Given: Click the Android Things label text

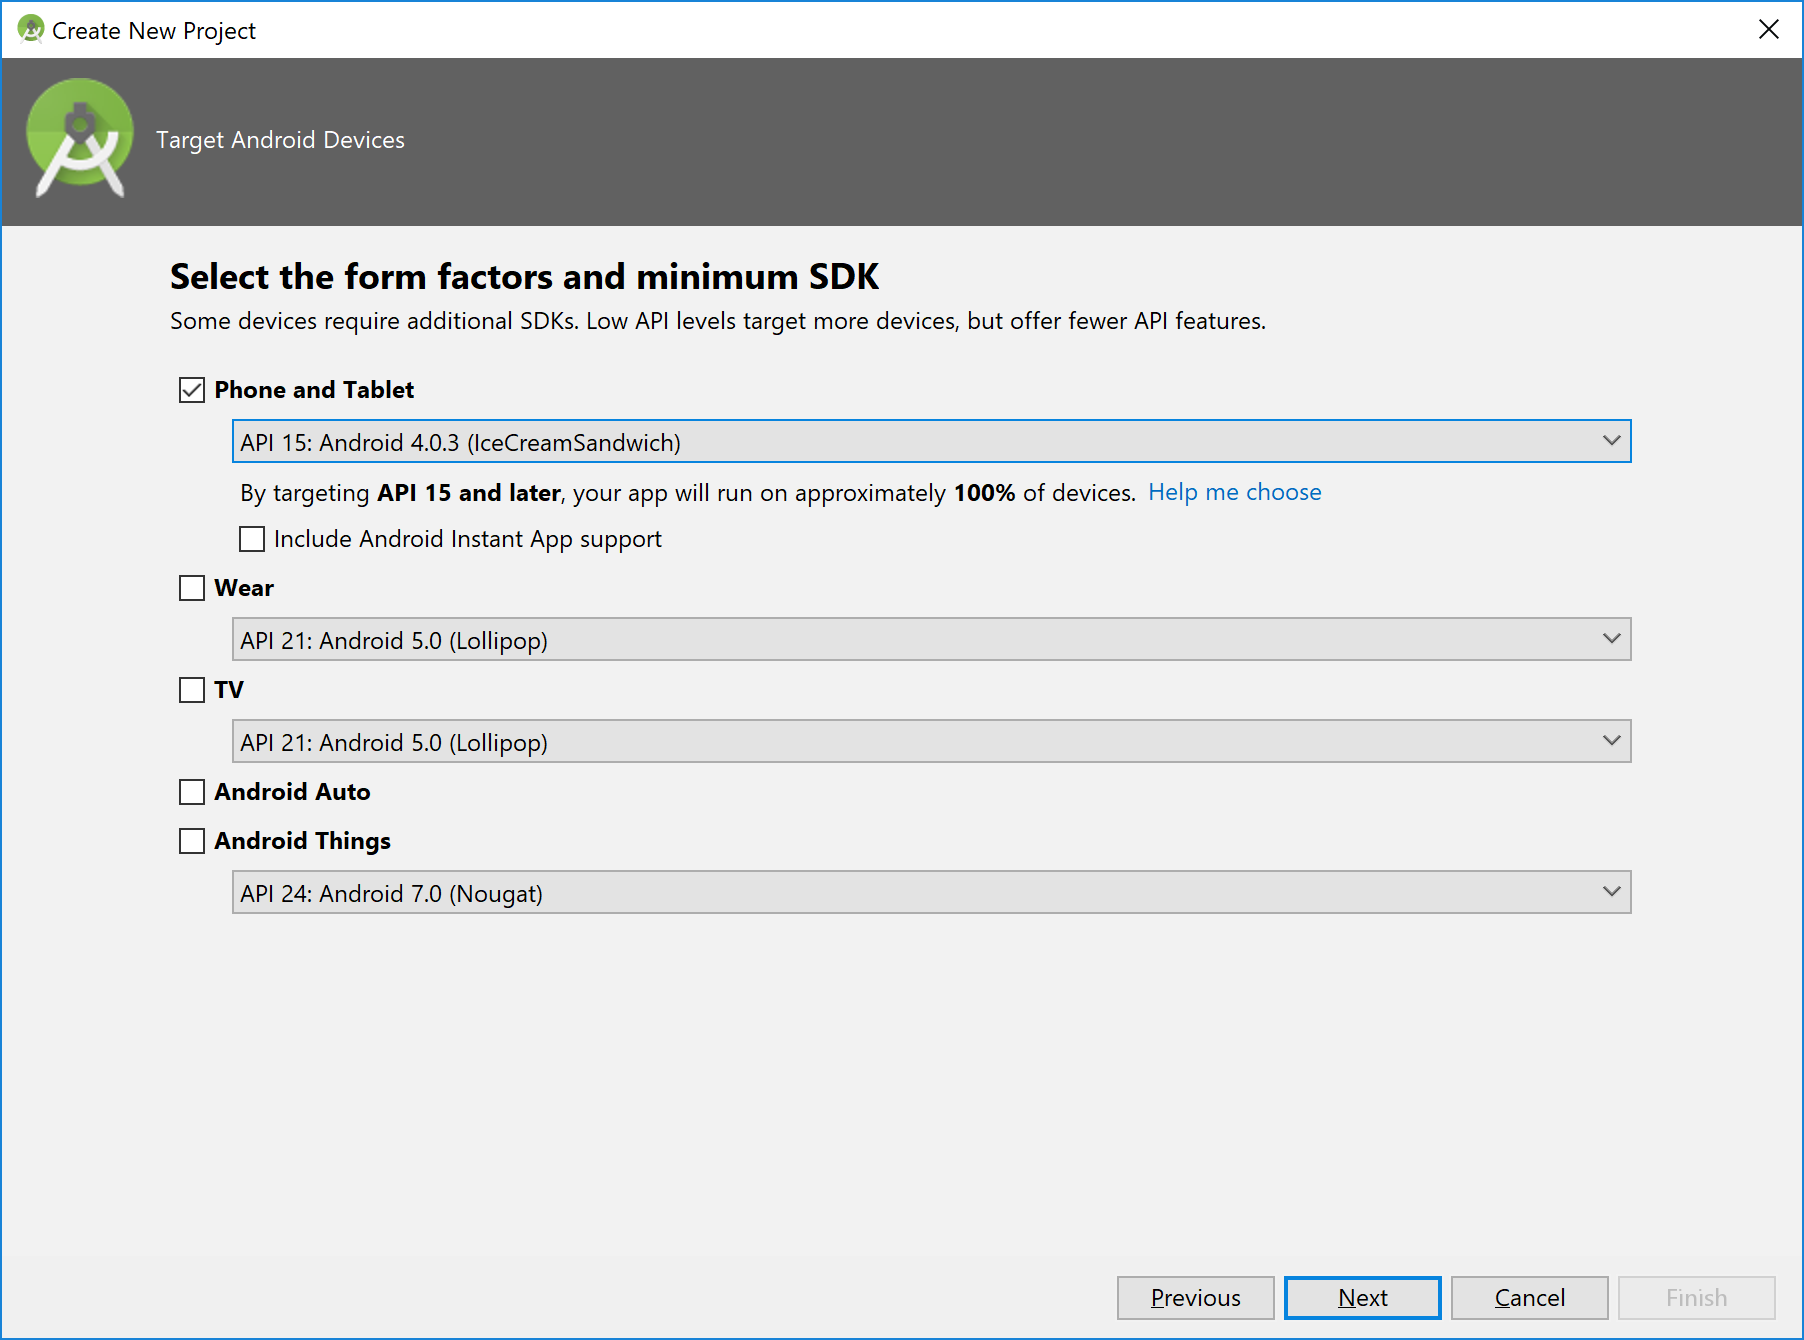Looking at the screenshot, I should [302, 841].
